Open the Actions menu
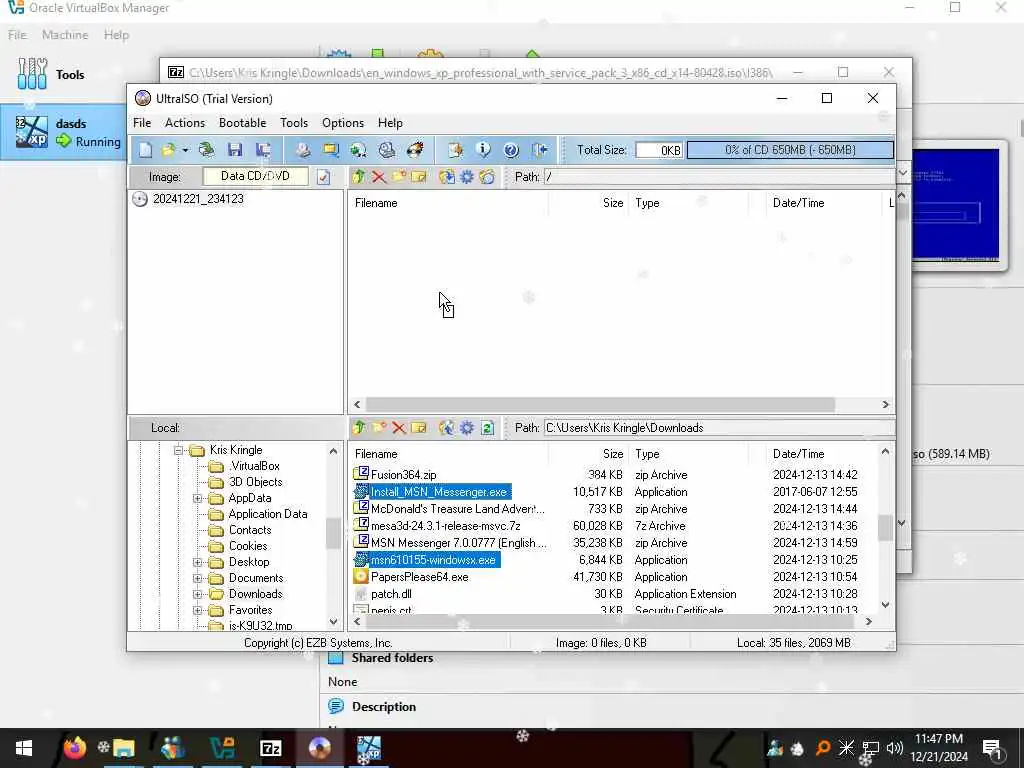The image size is (1024, 768). tap(185, 123)
